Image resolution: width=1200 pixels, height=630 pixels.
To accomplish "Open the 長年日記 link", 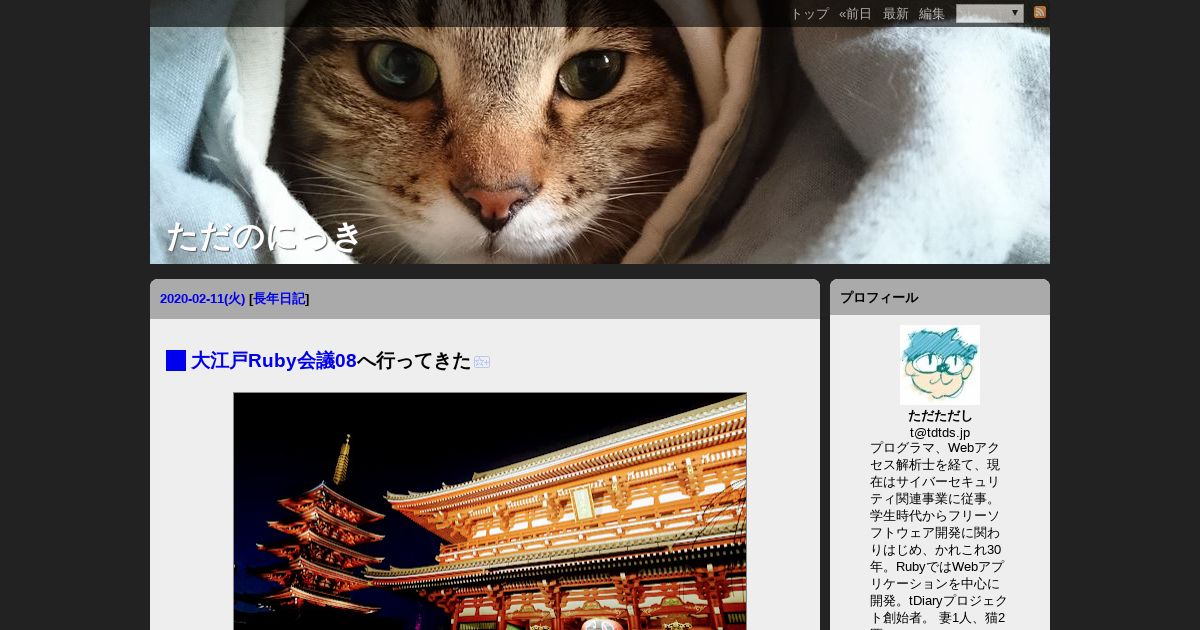I will [x=279, y=299].
